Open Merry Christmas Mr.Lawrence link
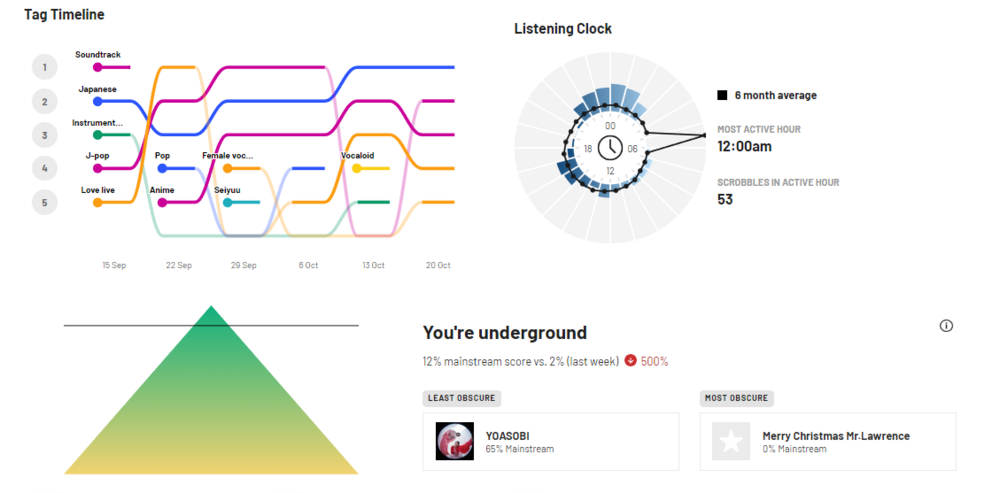The image size is (1000, 493). point(836,436)
